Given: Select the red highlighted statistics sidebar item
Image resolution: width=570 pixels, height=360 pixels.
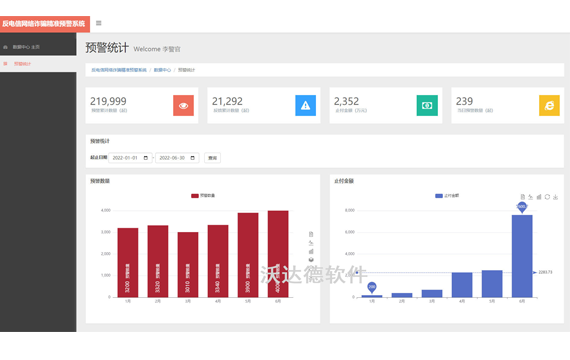Looking at the screenshot, I should point(38,64).
